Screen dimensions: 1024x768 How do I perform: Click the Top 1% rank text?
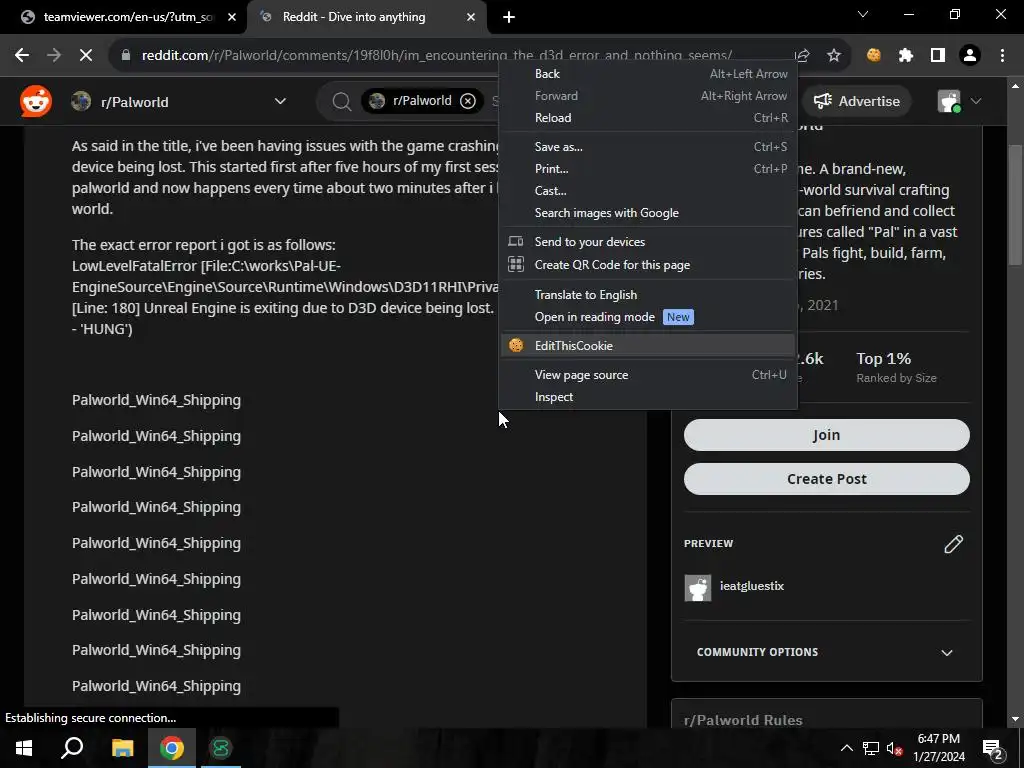click(x=884, y=359)
